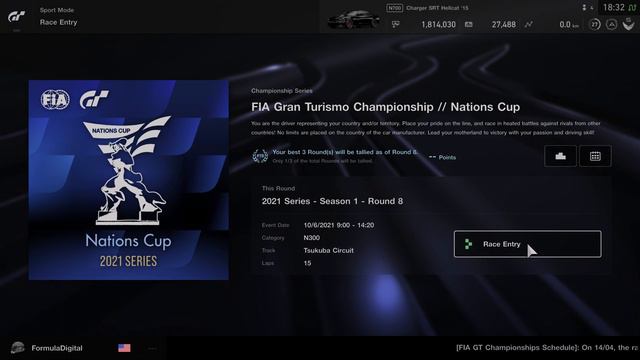Click the '2021 Series - Season 1 - Round 8' heading

pos(332,201)
